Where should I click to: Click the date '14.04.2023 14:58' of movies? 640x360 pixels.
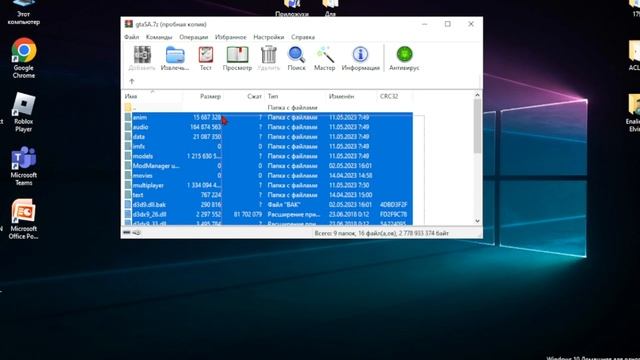coord(350,176)
